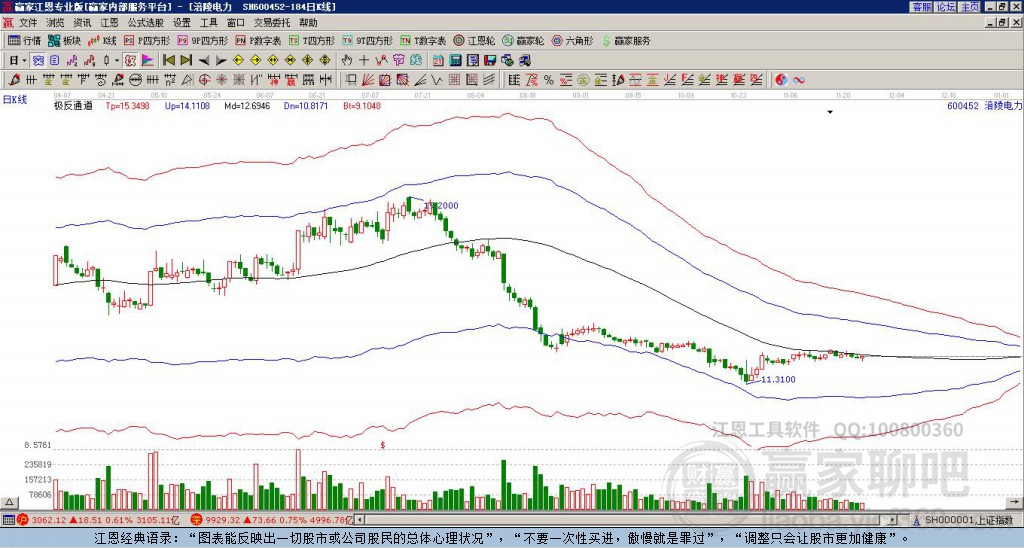Click the 主页 title bar link
Image resolution: width=1024 pixels, height=548 pixels.
click(970, 7)
